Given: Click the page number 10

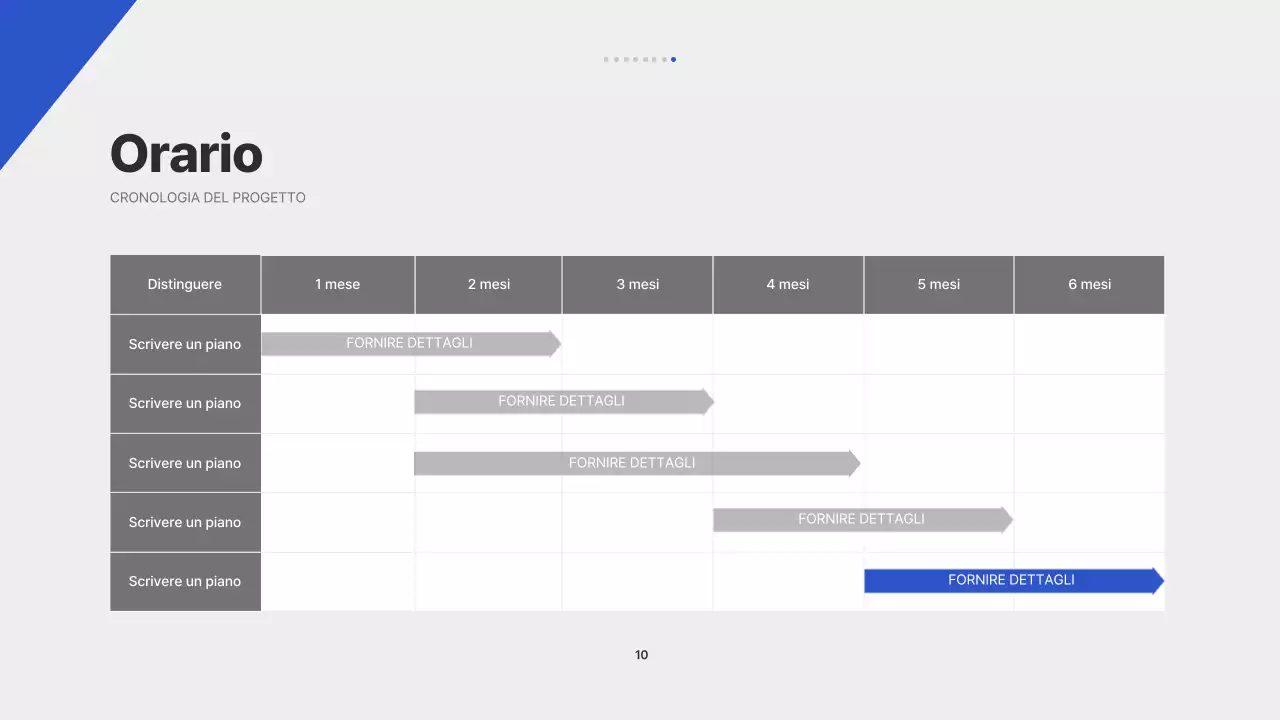Looking at the screenshot, I should [x=641, y=655].
